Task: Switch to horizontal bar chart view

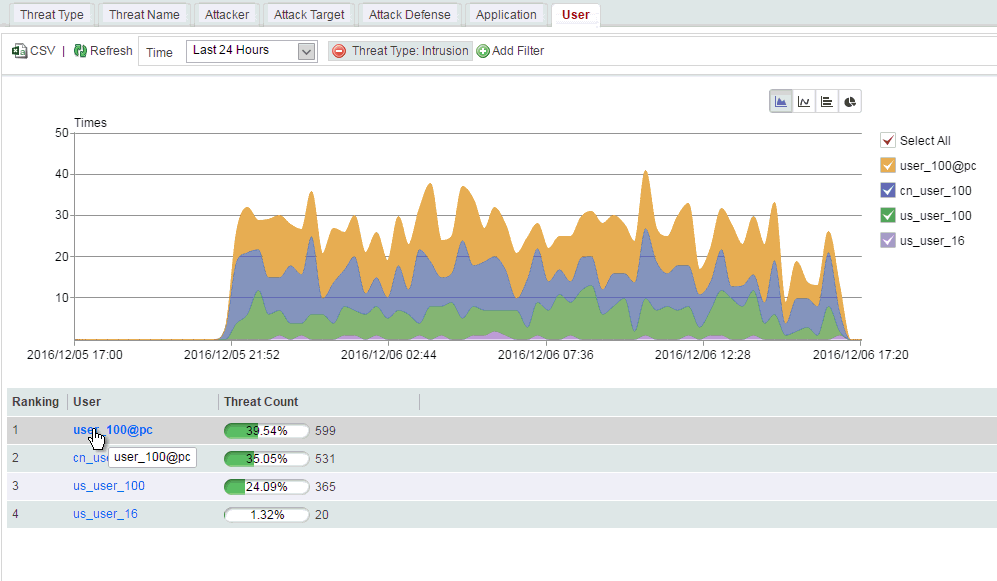Action: tap(827, 102)
